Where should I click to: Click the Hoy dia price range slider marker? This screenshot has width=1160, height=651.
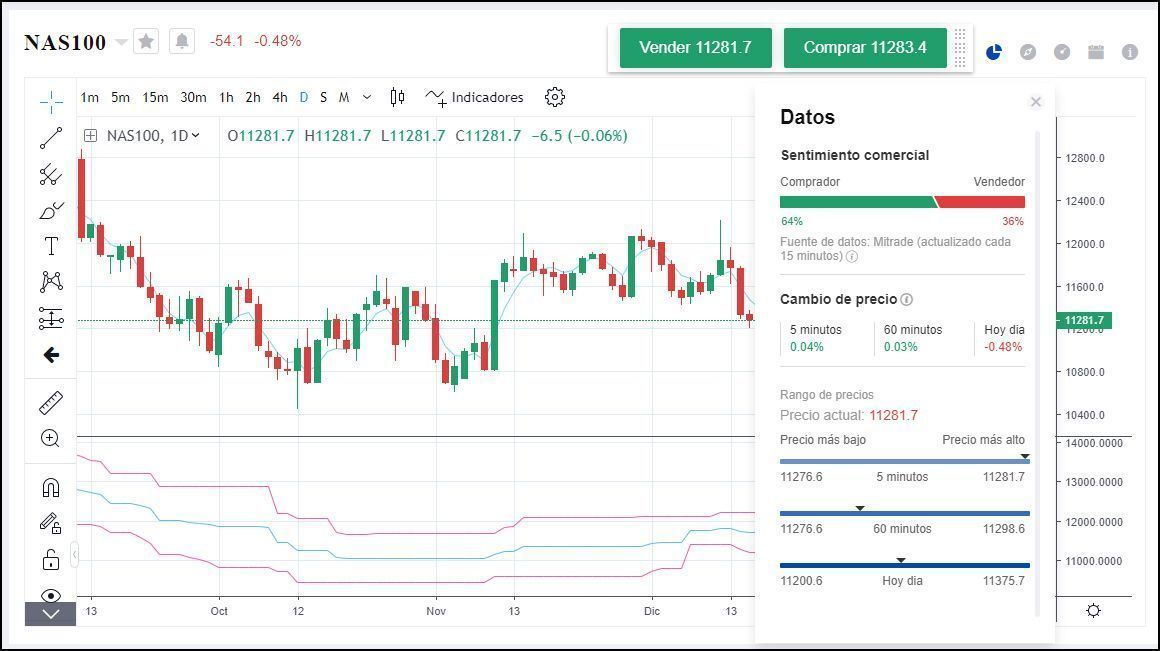click(901, 560)
